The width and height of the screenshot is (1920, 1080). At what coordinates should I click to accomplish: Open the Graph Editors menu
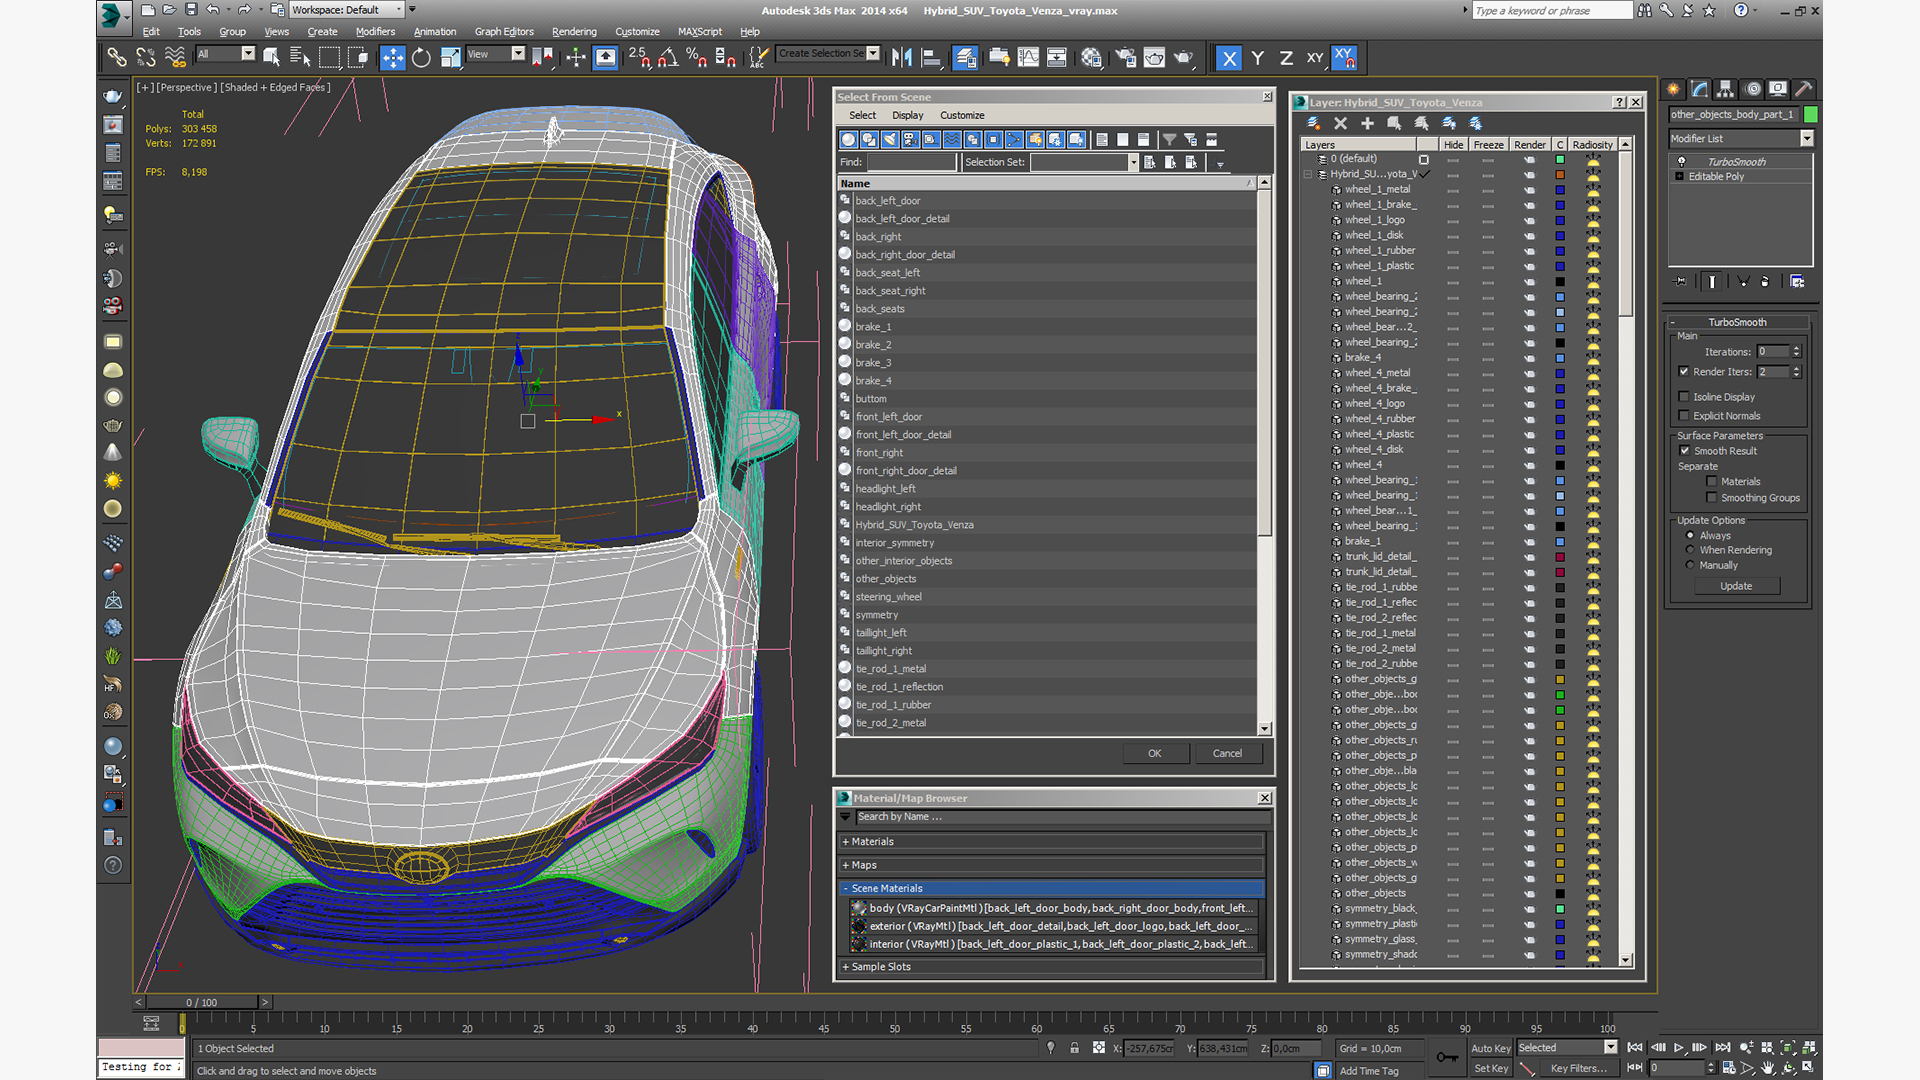tap(504, 32)
